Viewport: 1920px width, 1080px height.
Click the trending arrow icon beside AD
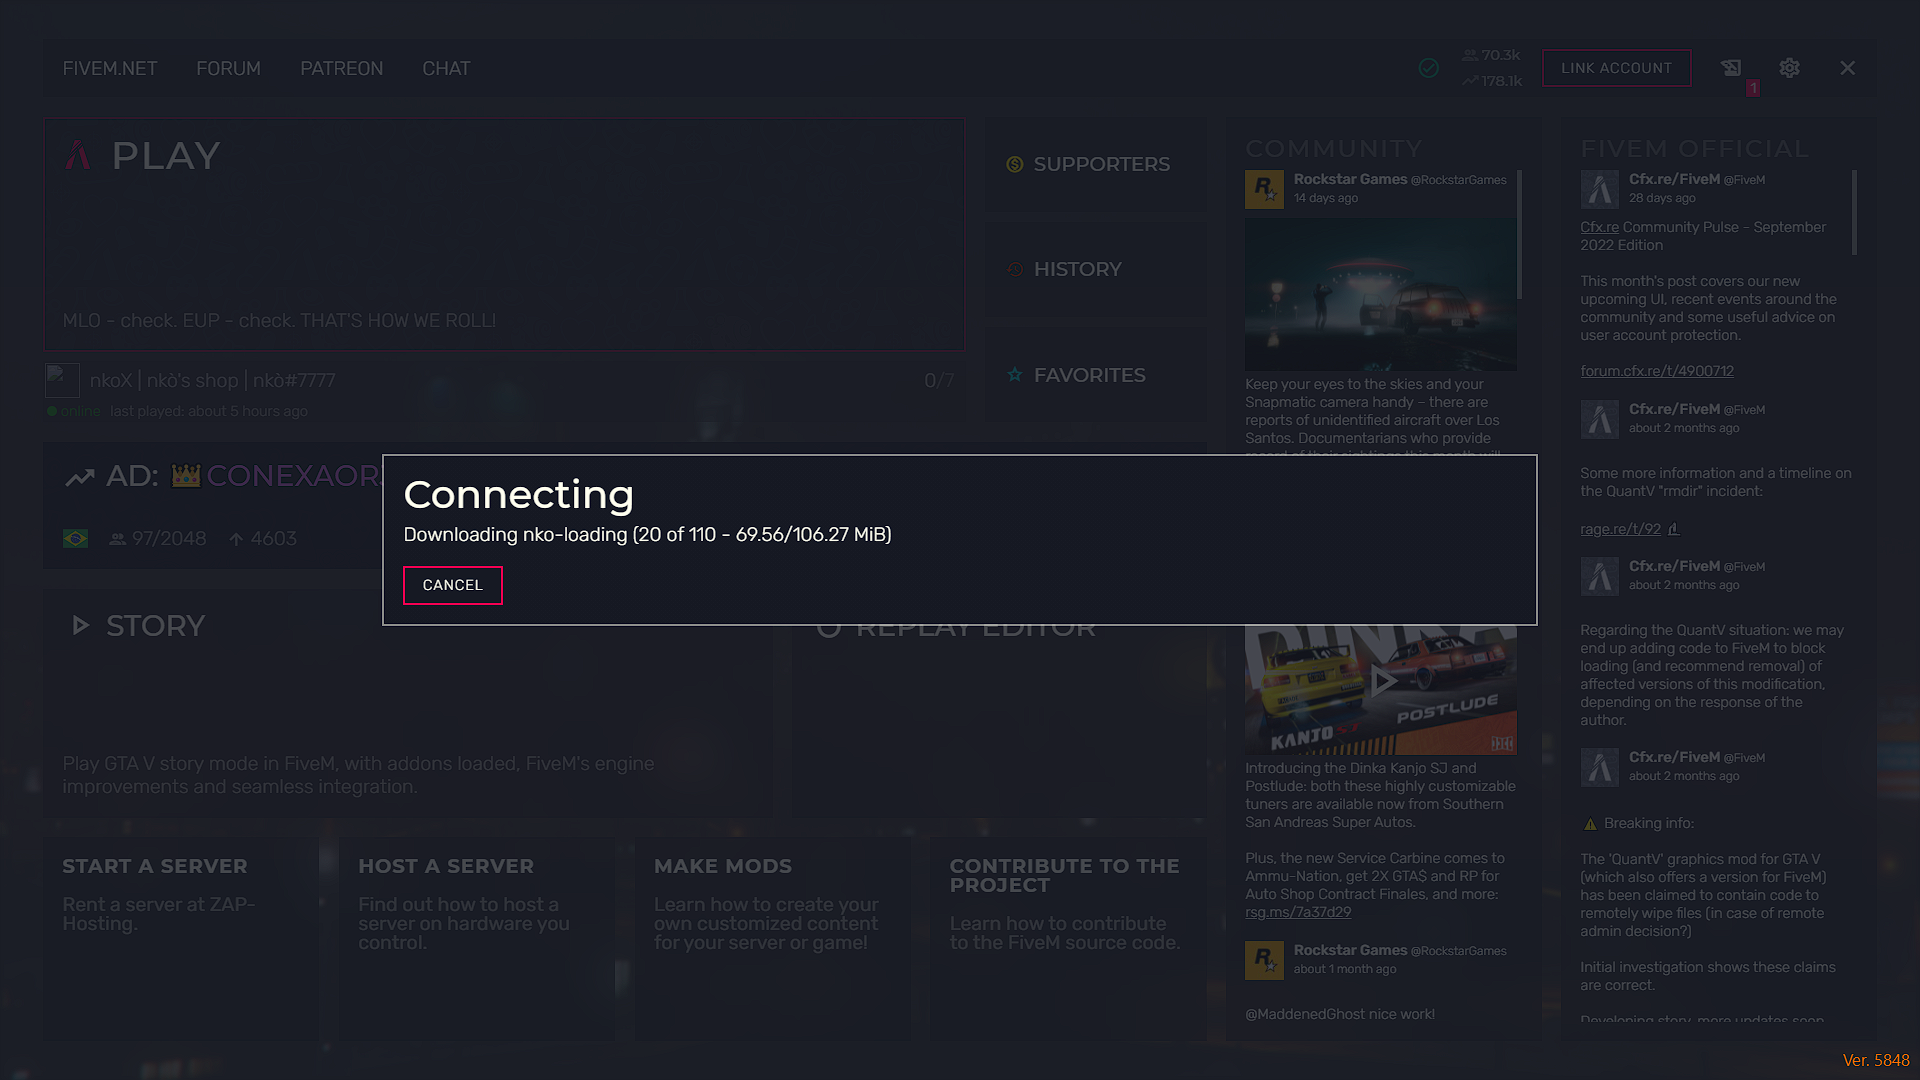pos(80,477)
